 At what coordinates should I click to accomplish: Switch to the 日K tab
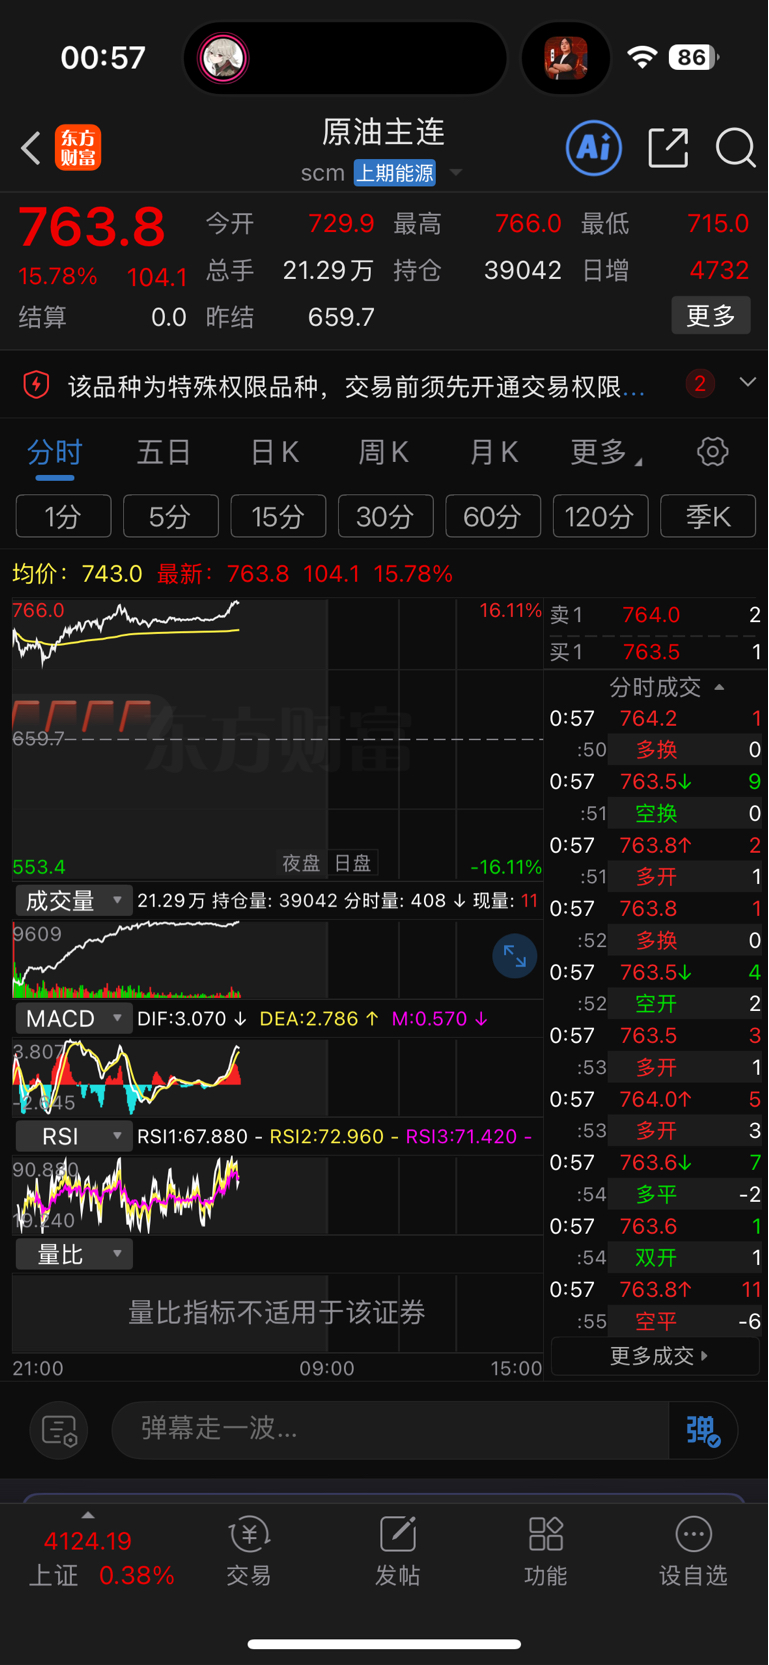point(274,452)
